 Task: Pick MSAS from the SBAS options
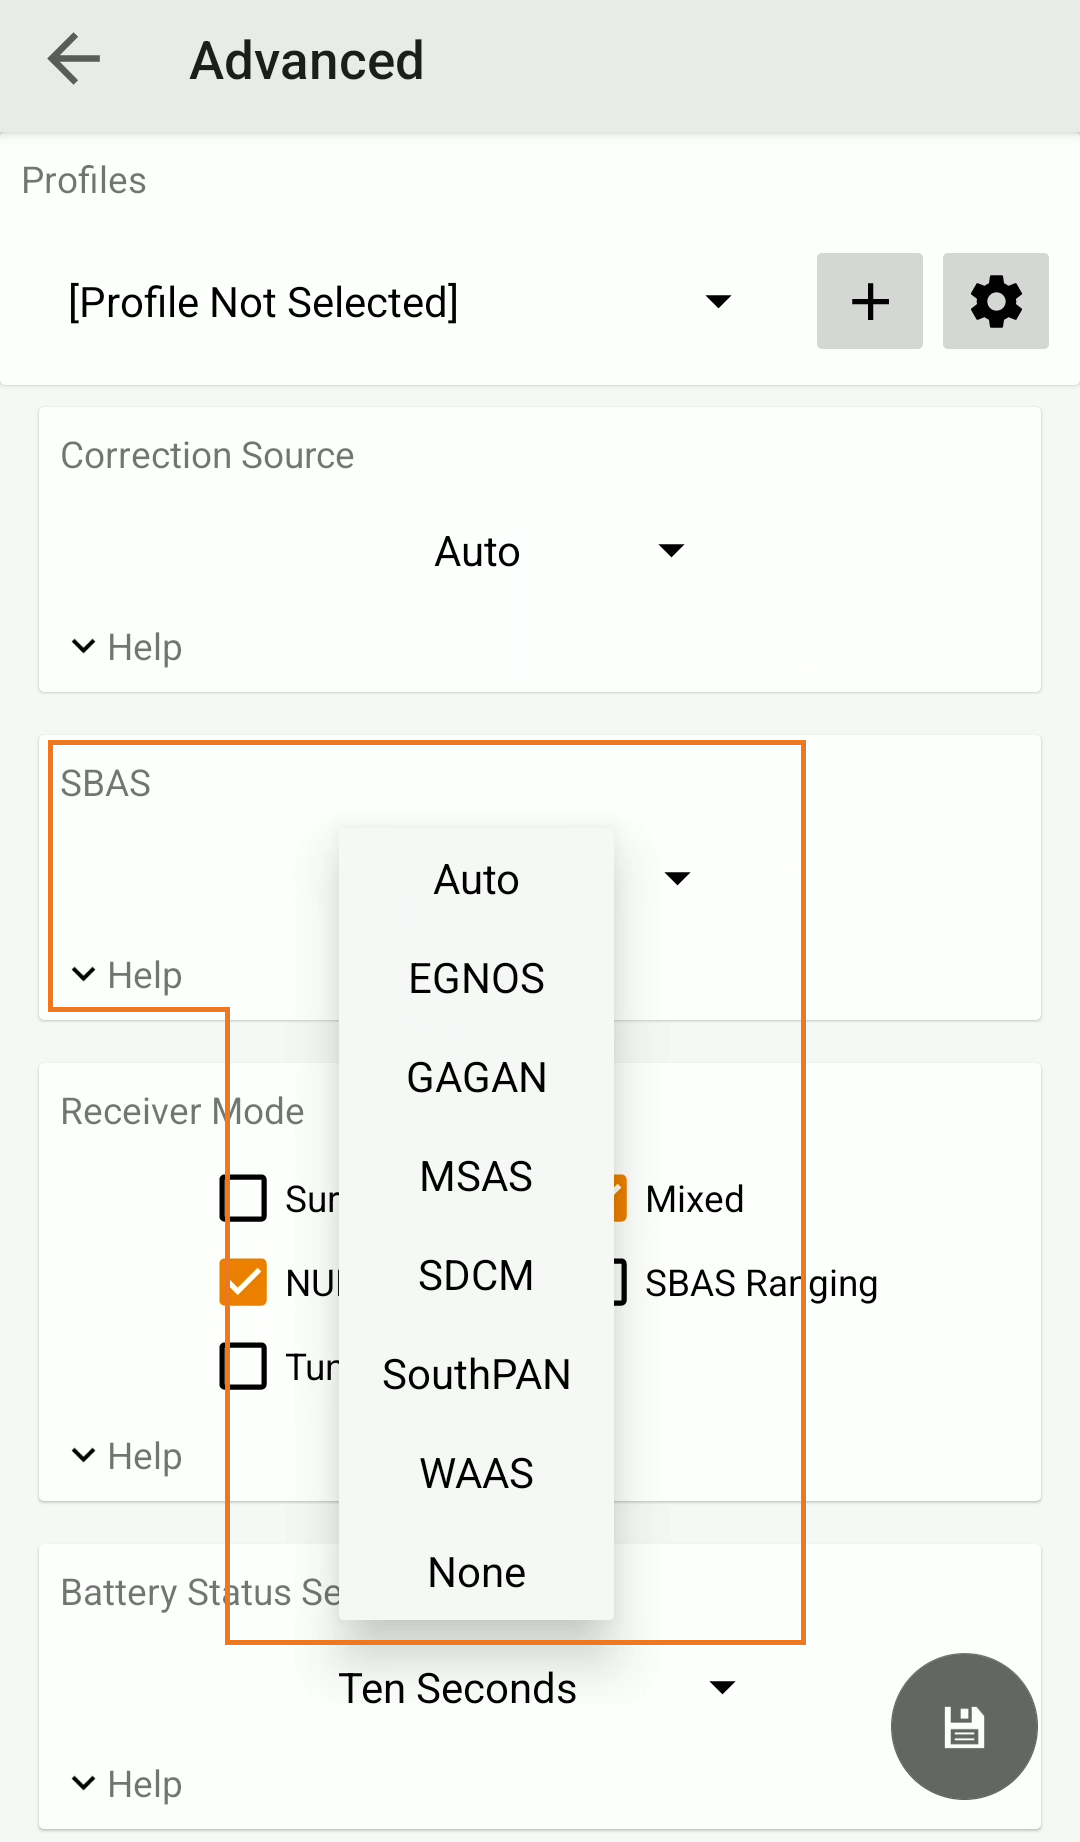click(x=476, y=1176)
